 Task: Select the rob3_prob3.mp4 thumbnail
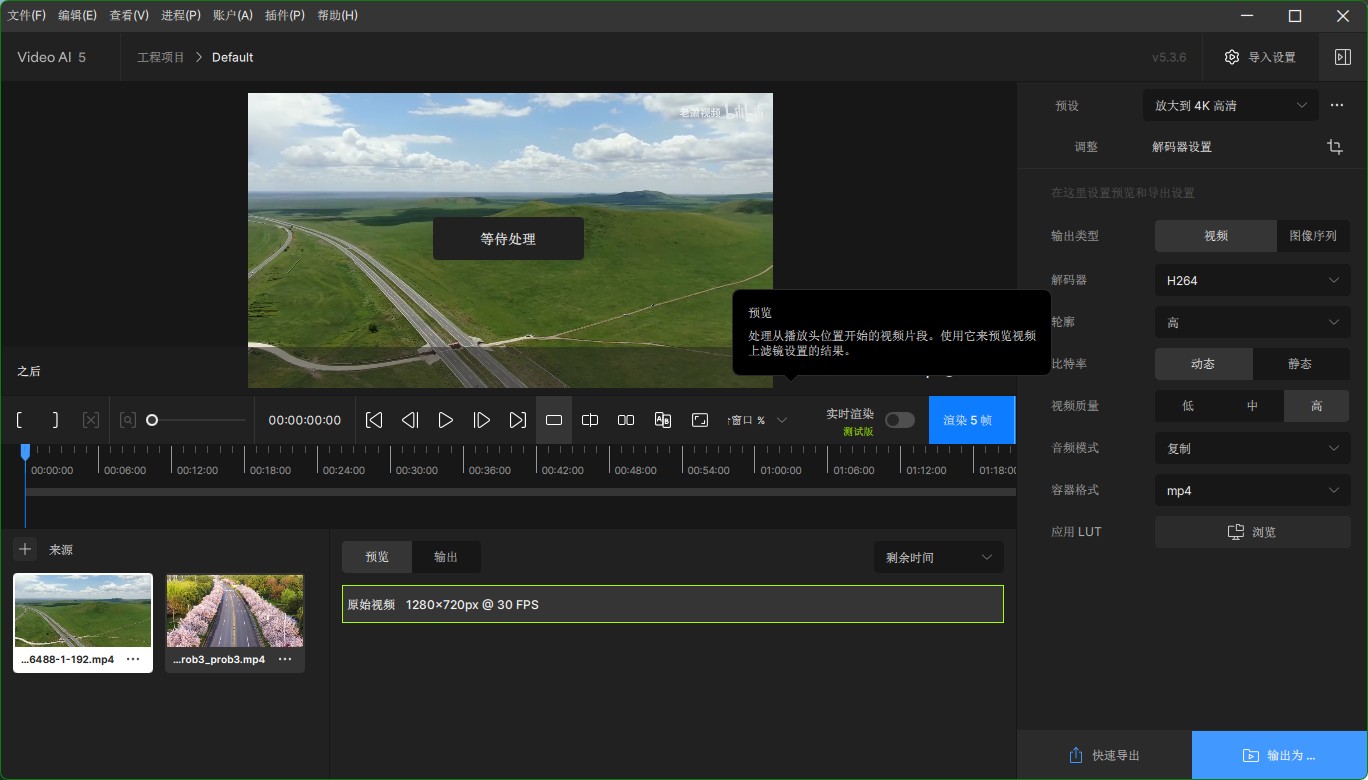(x=235, y=611)
